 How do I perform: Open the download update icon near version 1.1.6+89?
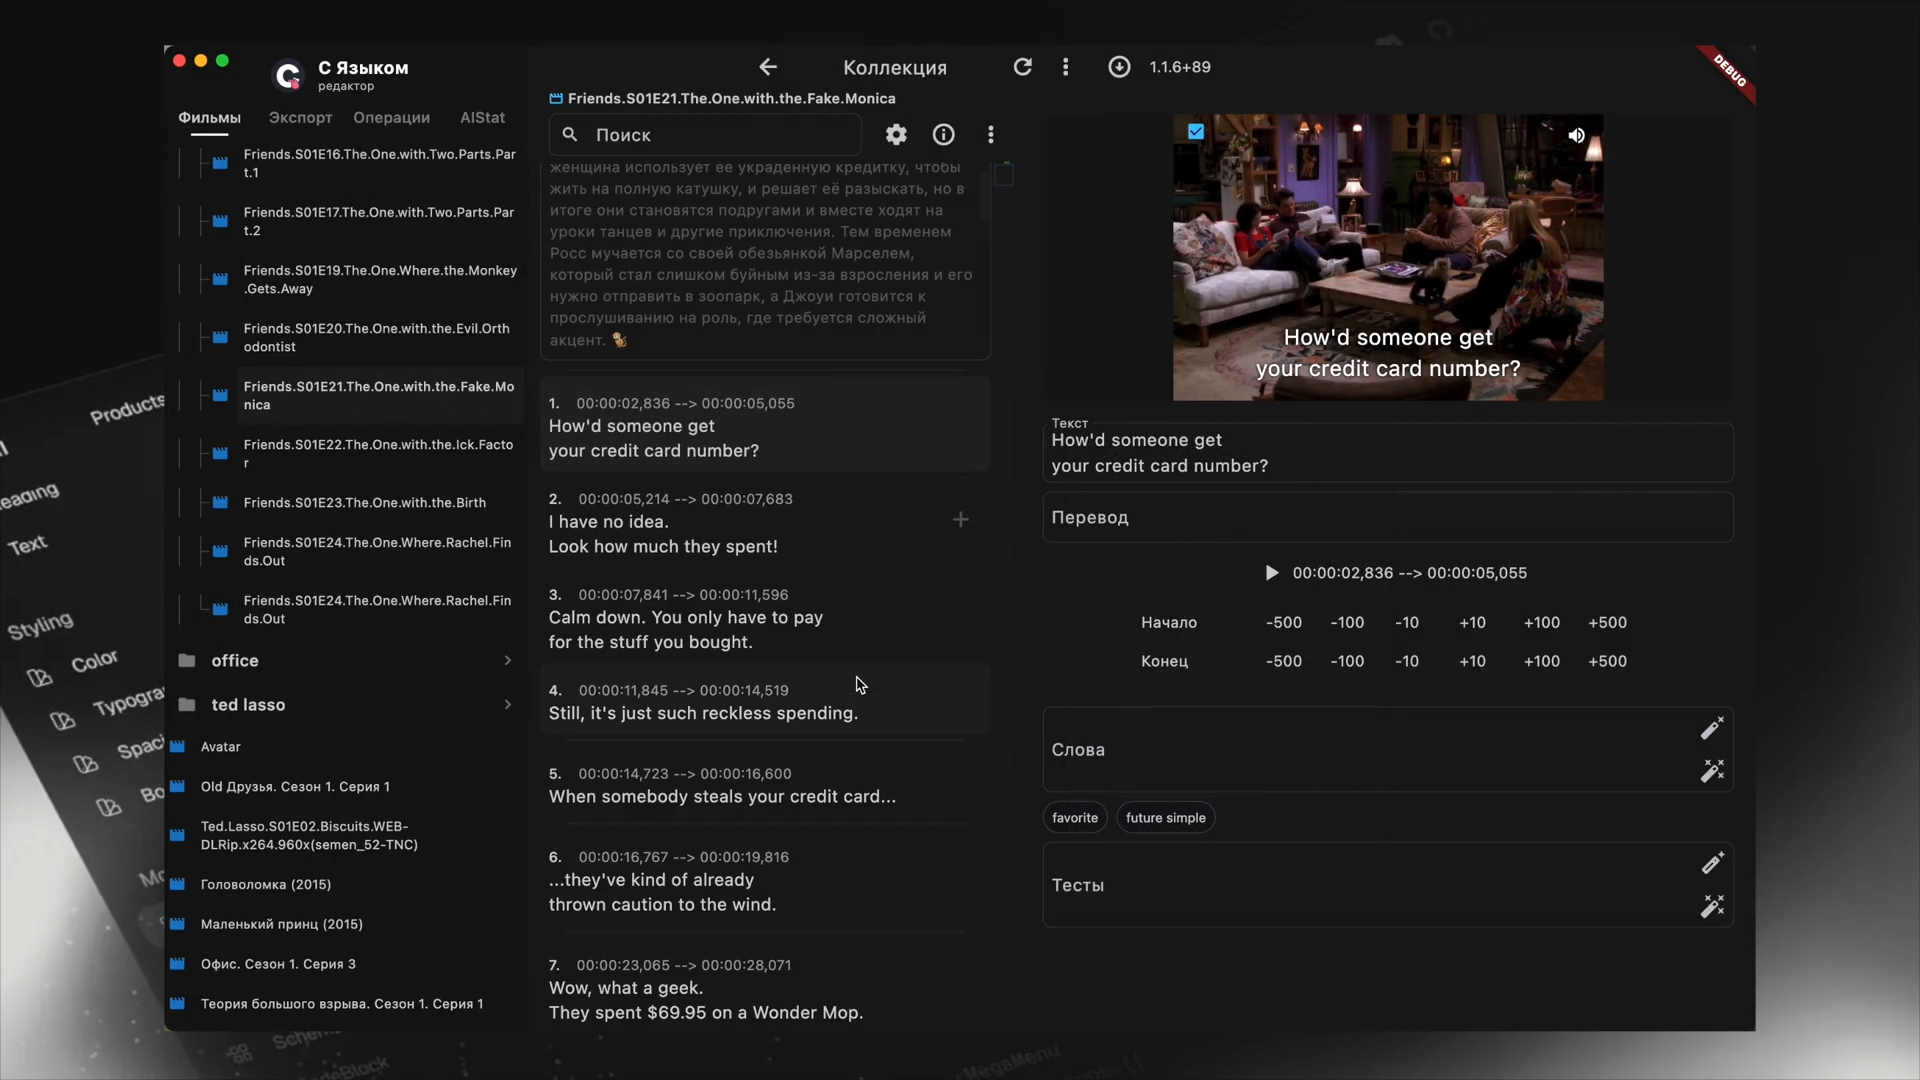tap(1119, 67)
